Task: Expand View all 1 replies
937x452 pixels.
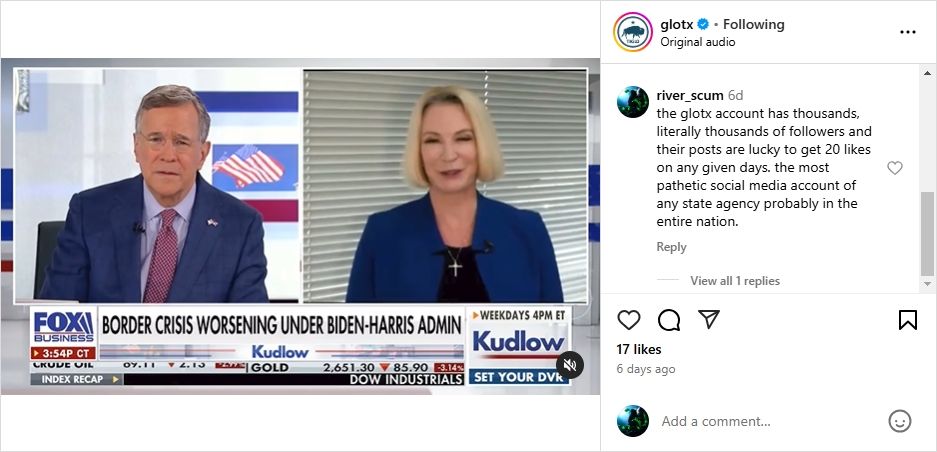Action: click(735, 280)
